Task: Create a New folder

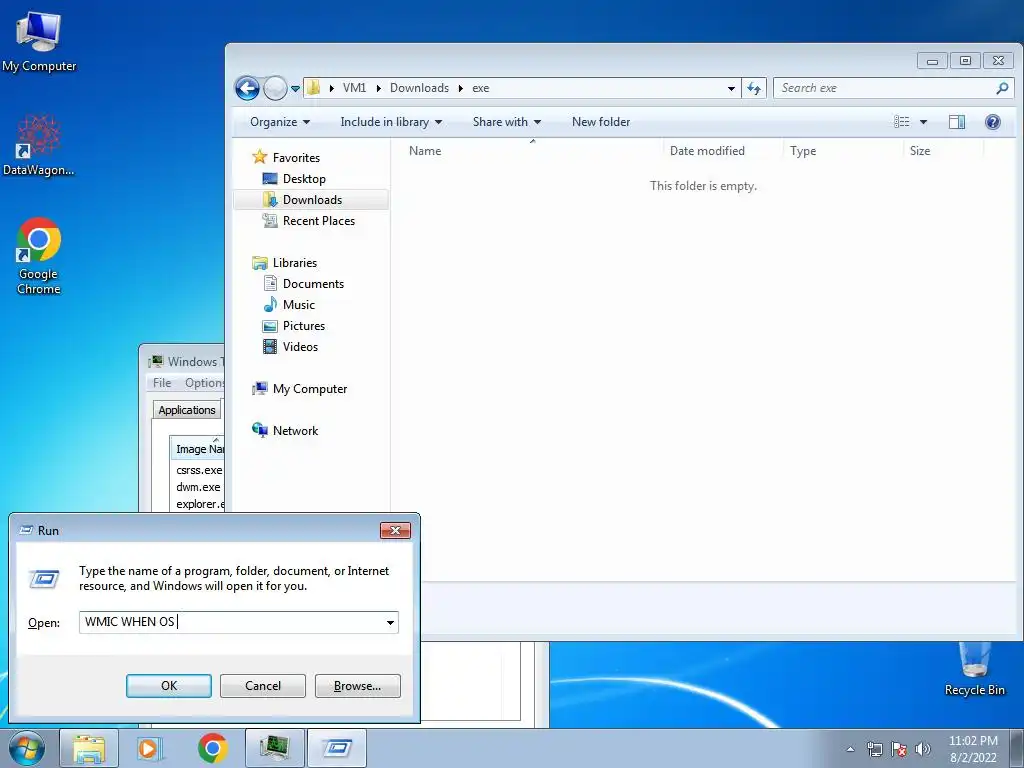Action: pyautogui.click(x=601, y=122)
